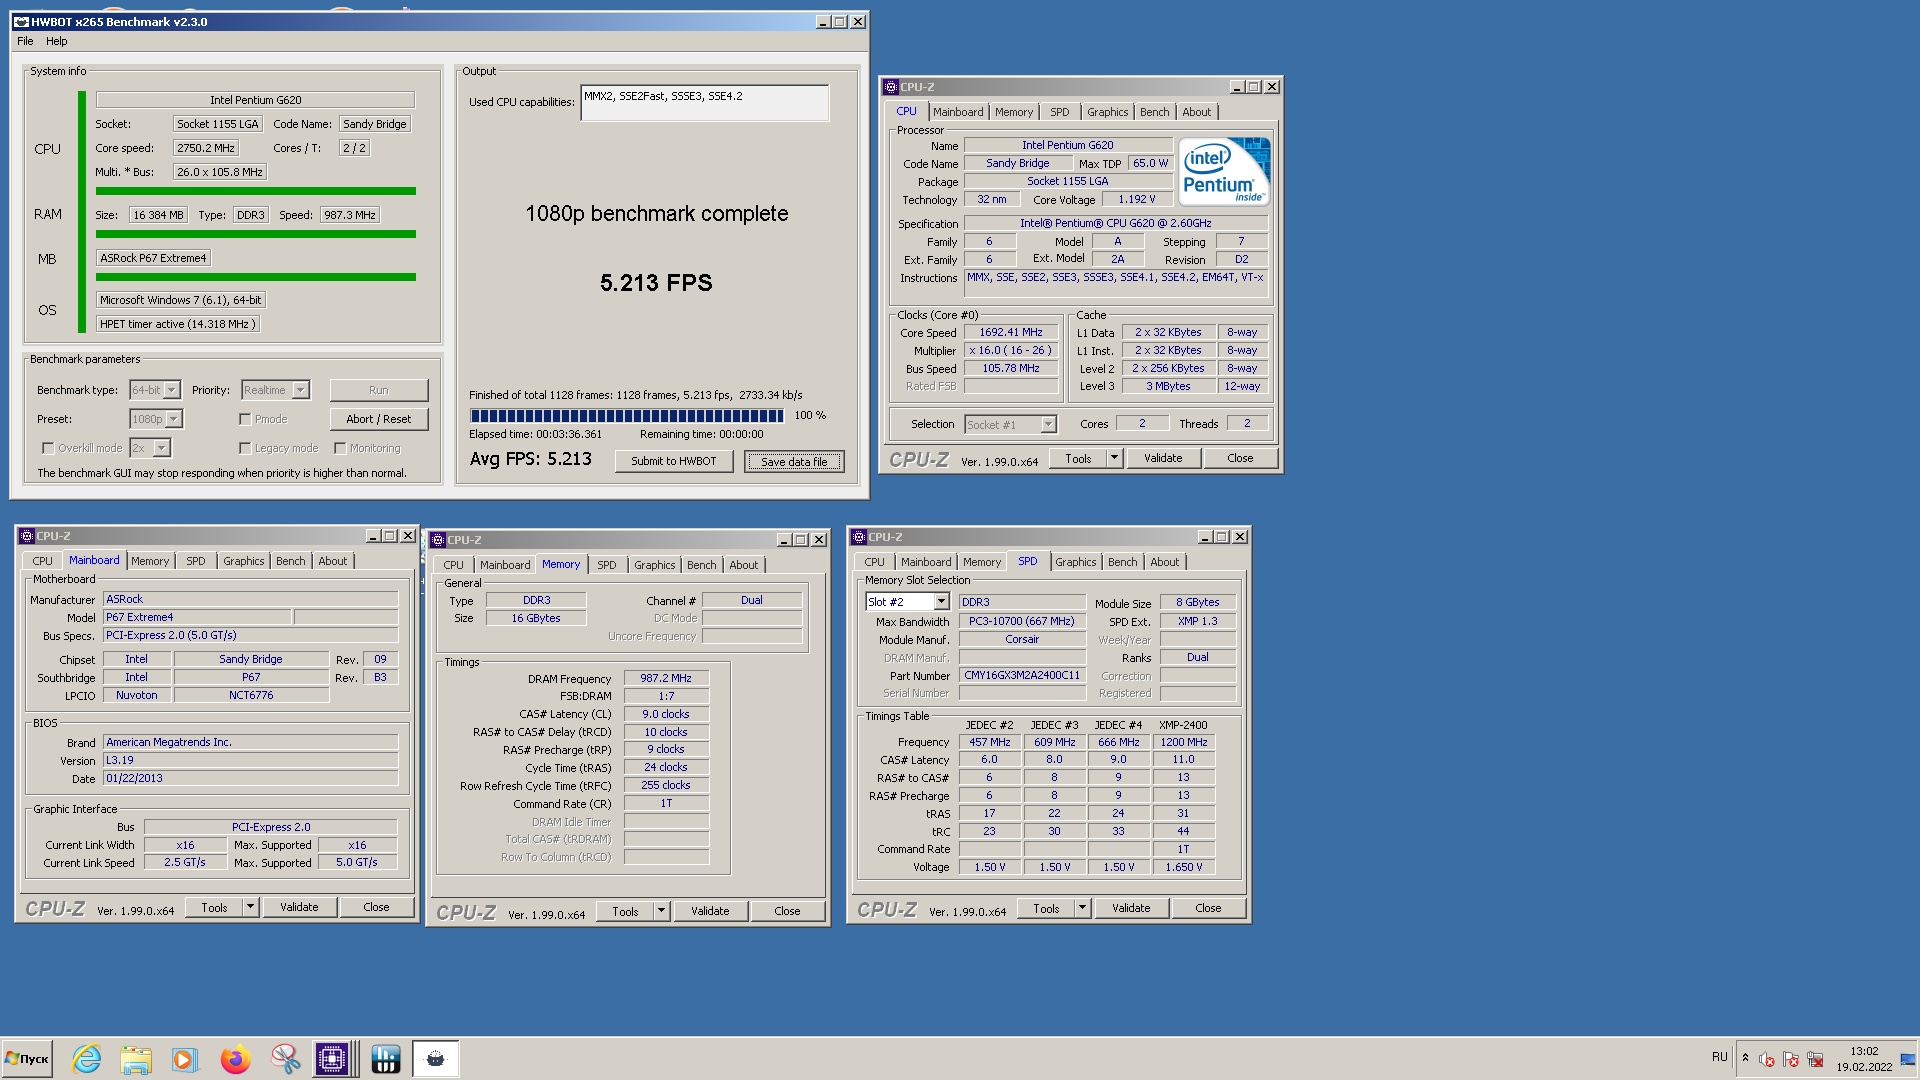The width and height of the screenshot is (1920, 1080).
Task: Toggle the Legacy mode checkbox
Action: coord(245,448)
